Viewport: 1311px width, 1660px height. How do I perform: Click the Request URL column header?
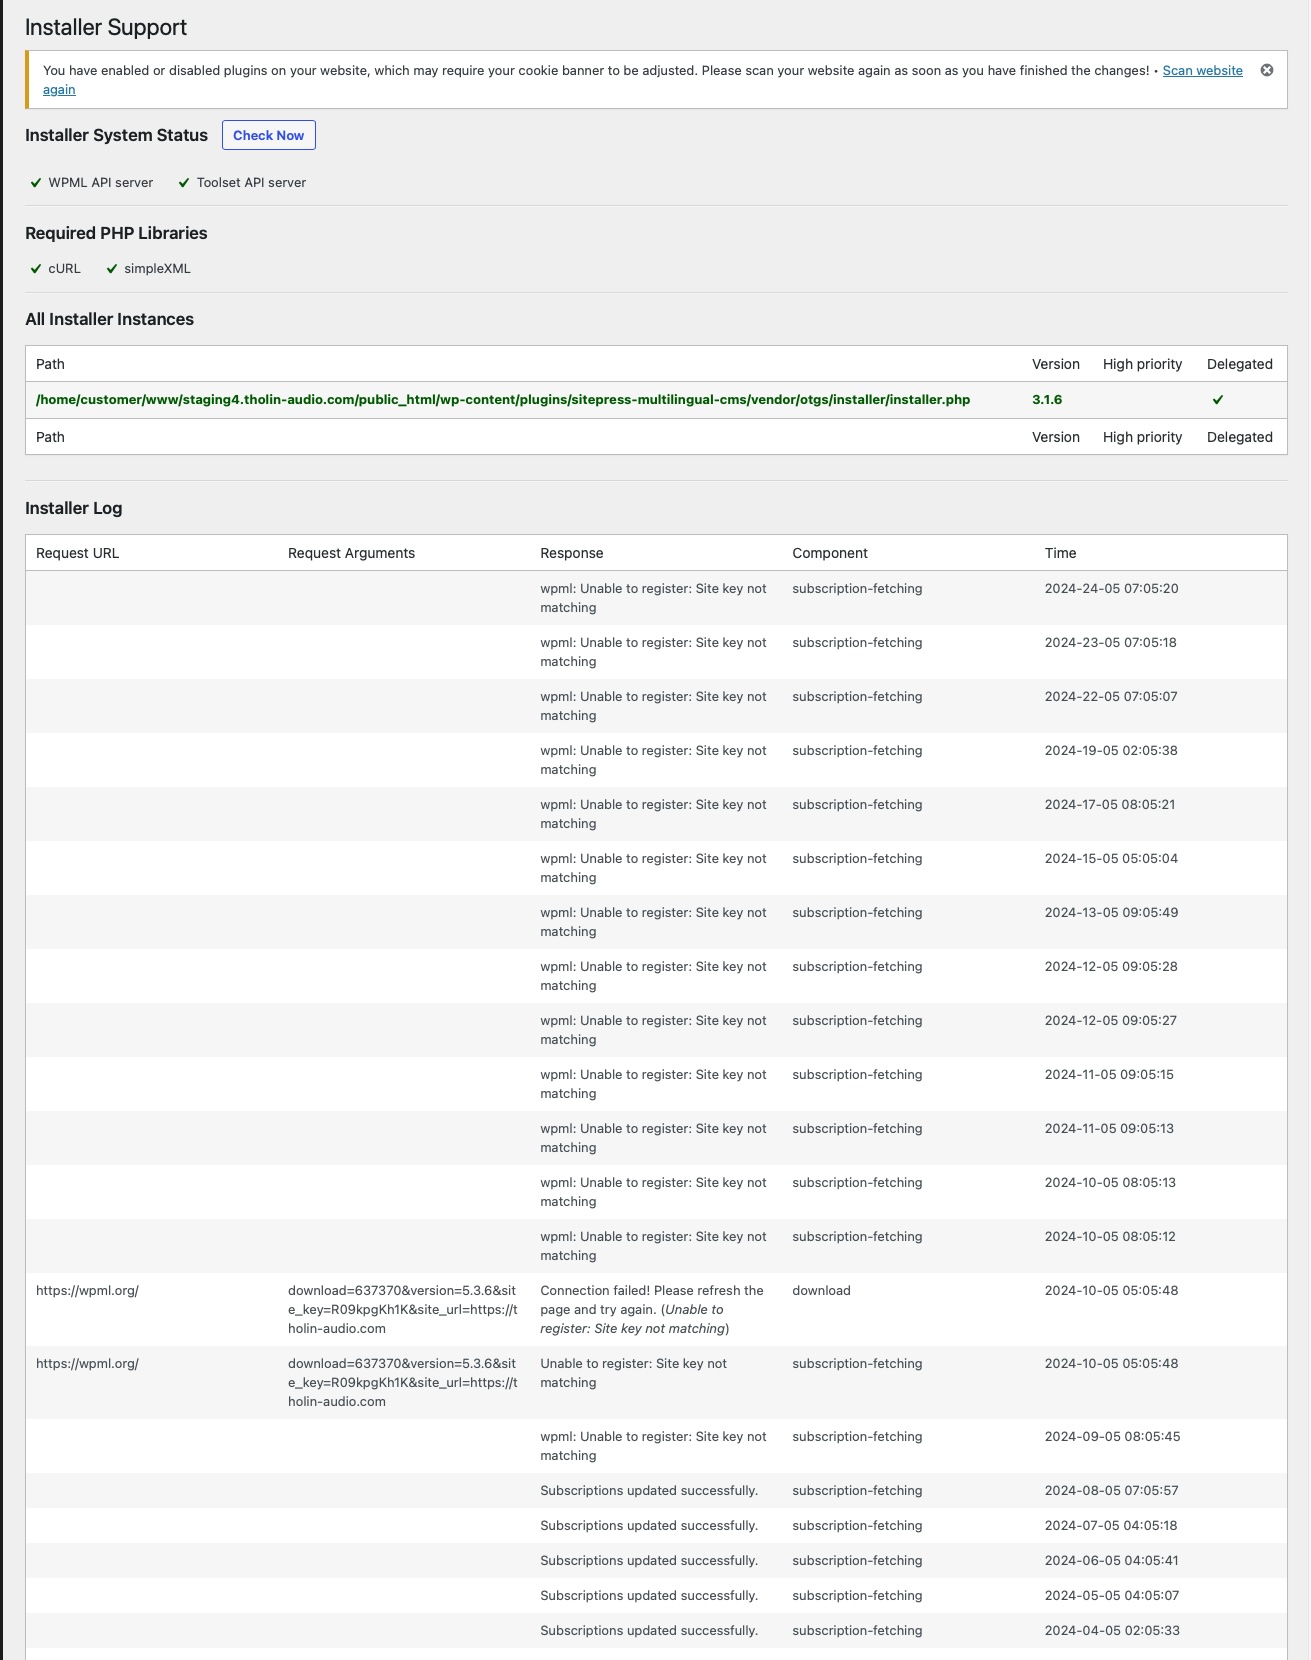(77, 553)
